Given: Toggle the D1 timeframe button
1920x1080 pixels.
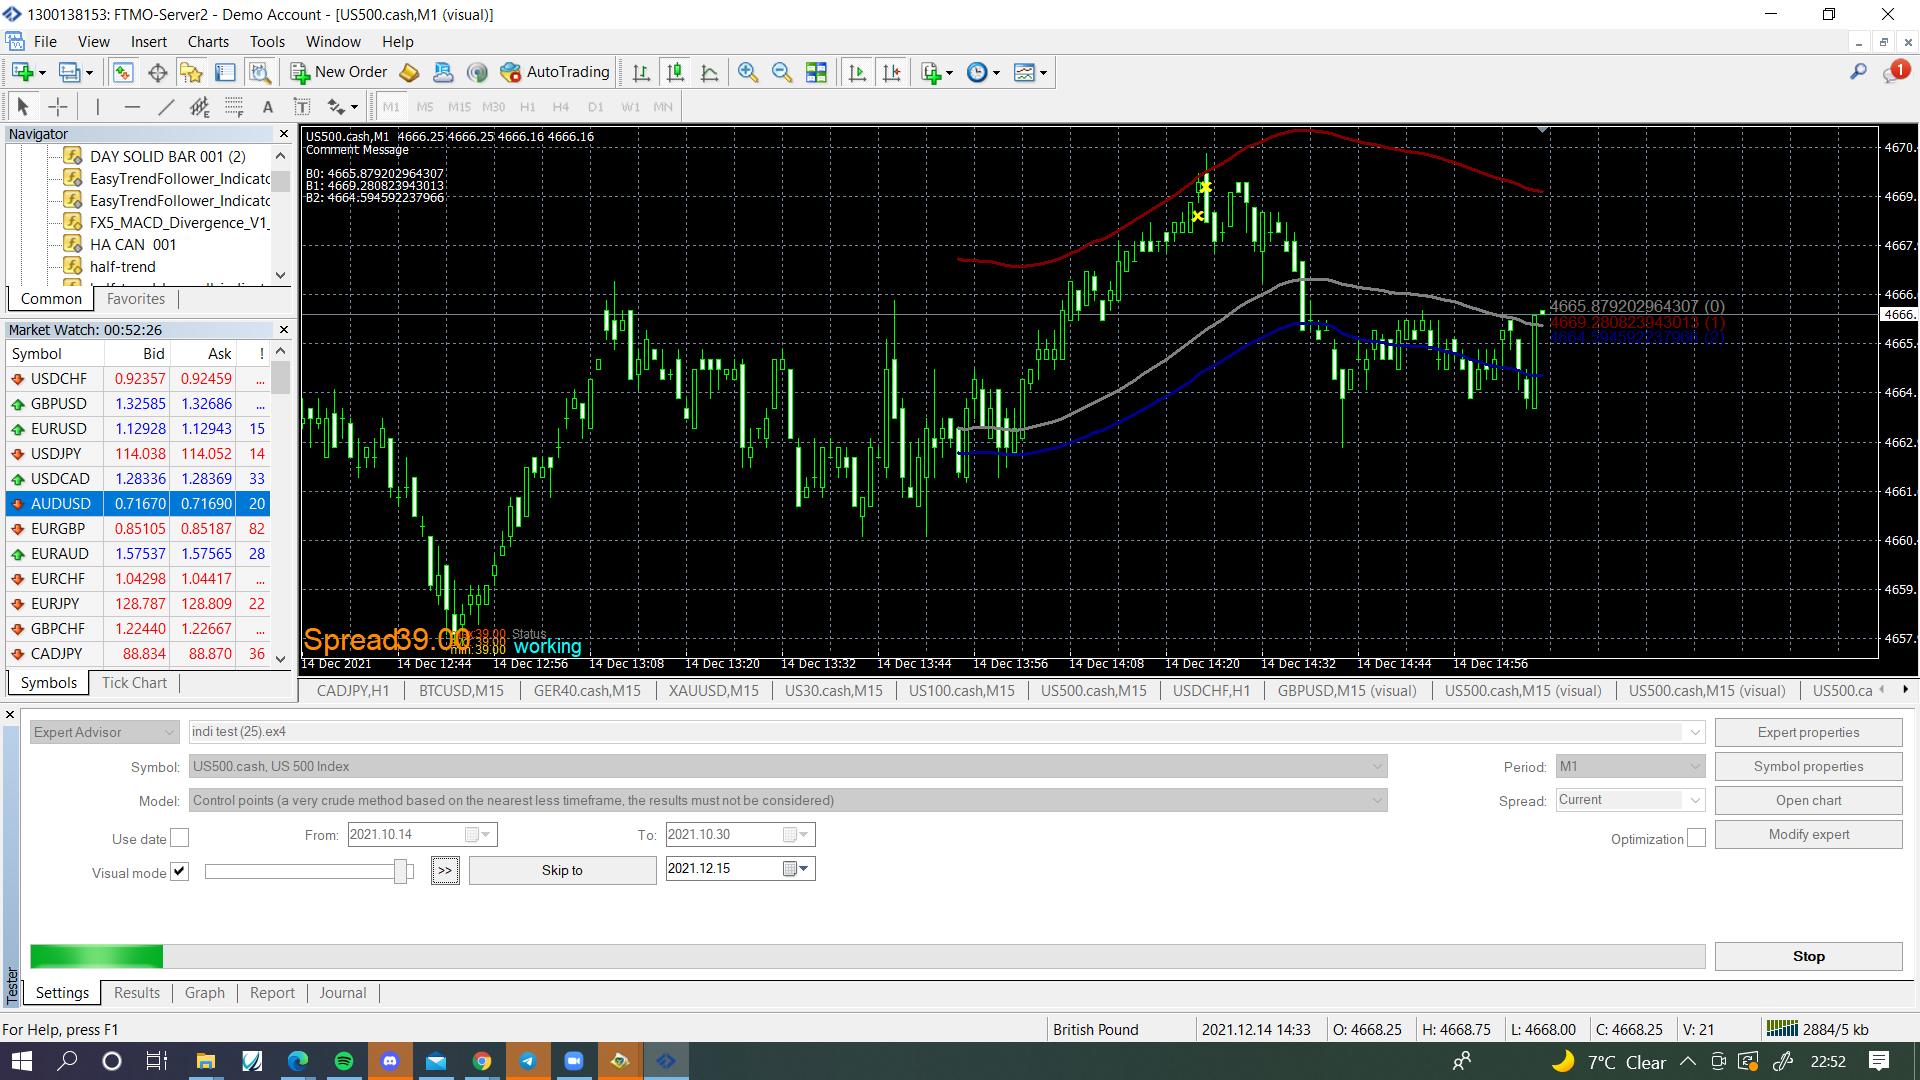Looking at the screenshot, I should point(596,107).
